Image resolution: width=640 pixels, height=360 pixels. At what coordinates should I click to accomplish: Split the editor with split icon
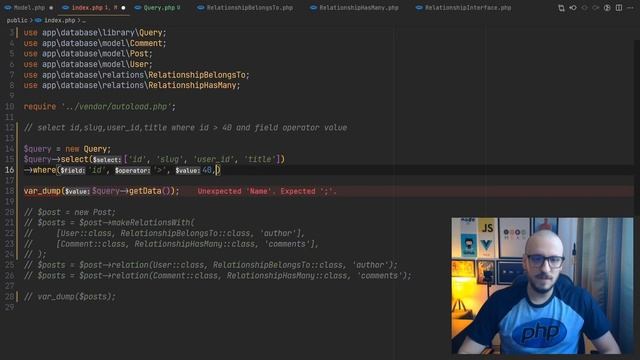tap(619, 8)
